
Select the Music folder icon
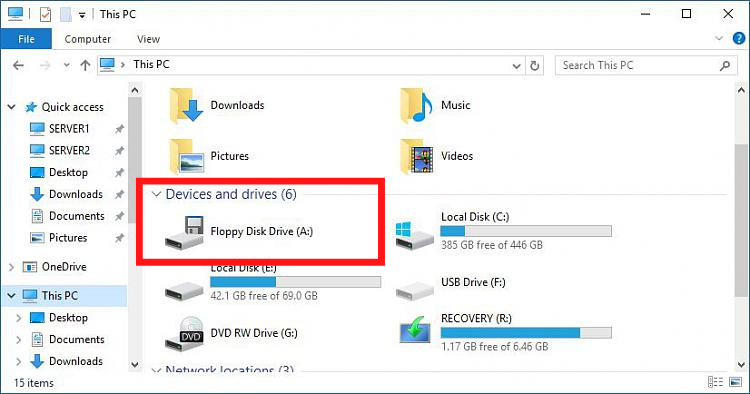pyautogui.click(x=416, y=105)
